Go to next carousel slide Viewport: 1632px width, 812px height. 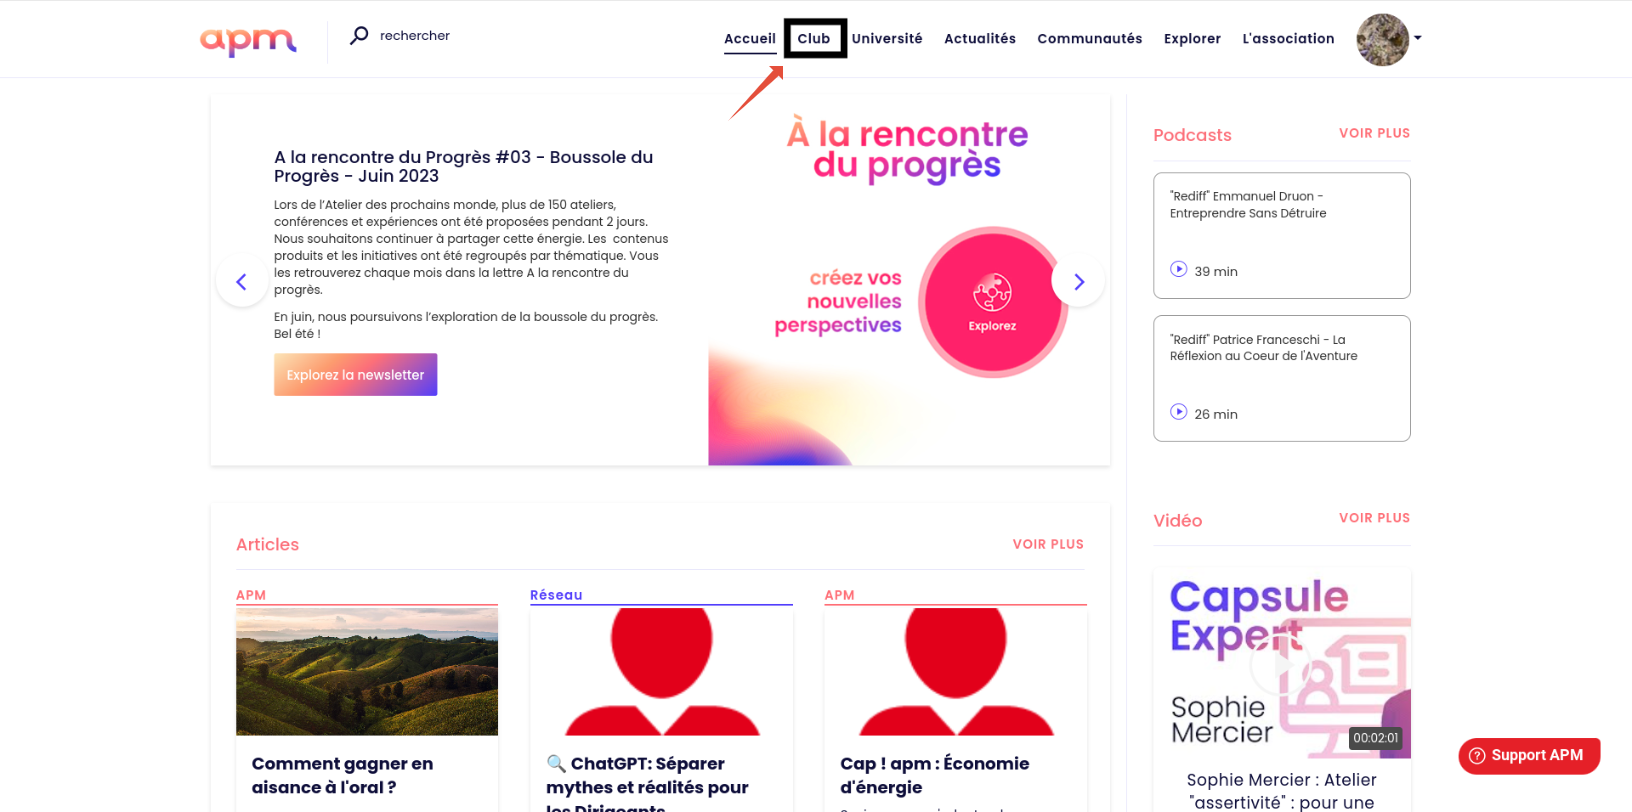(x=1078, y=282)
